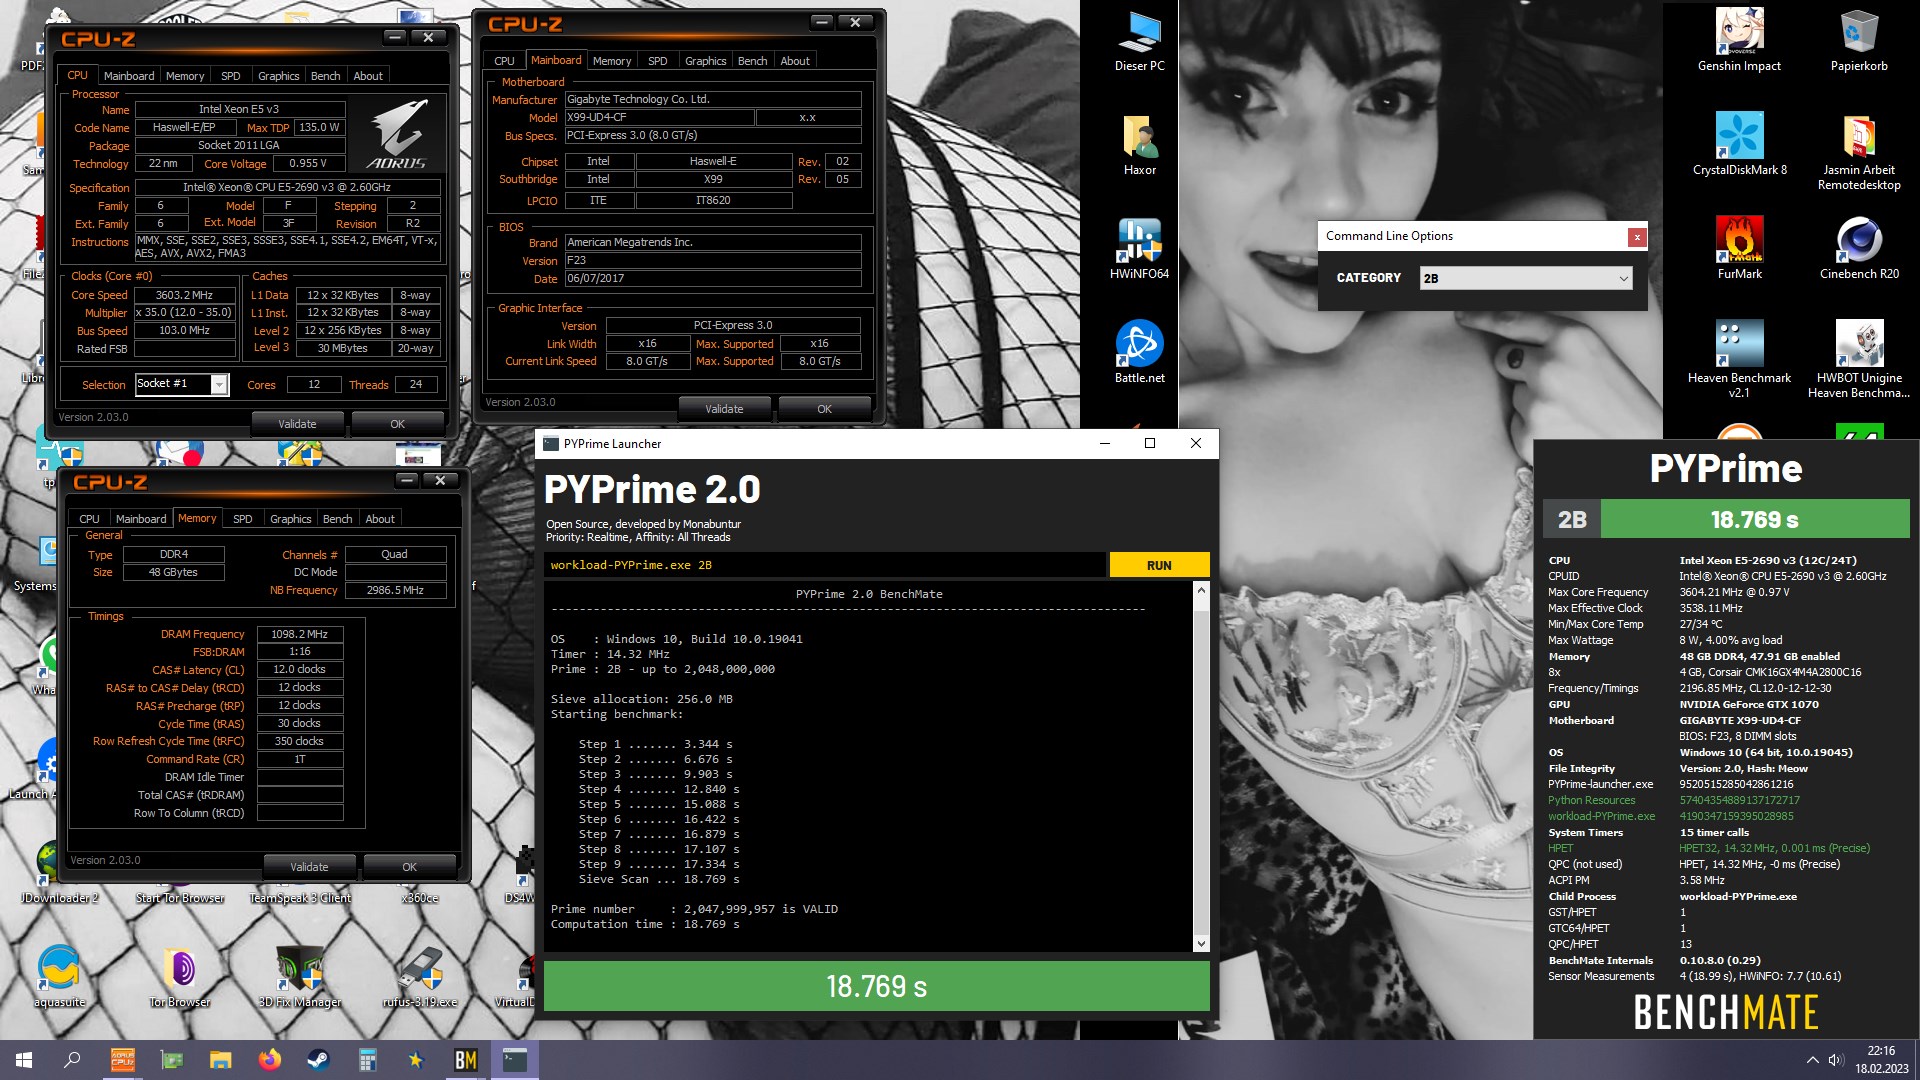Screen dimensions: 1920x1080
Task: Open the Haxor user folder icon
Action: (1139, 145)
